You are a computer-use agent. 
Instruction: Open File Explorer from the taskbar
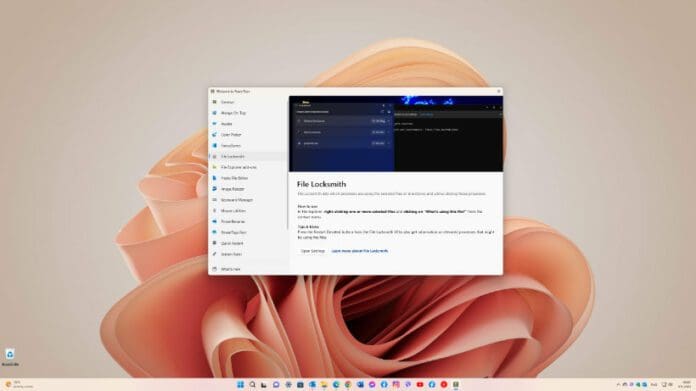[324, 384]
